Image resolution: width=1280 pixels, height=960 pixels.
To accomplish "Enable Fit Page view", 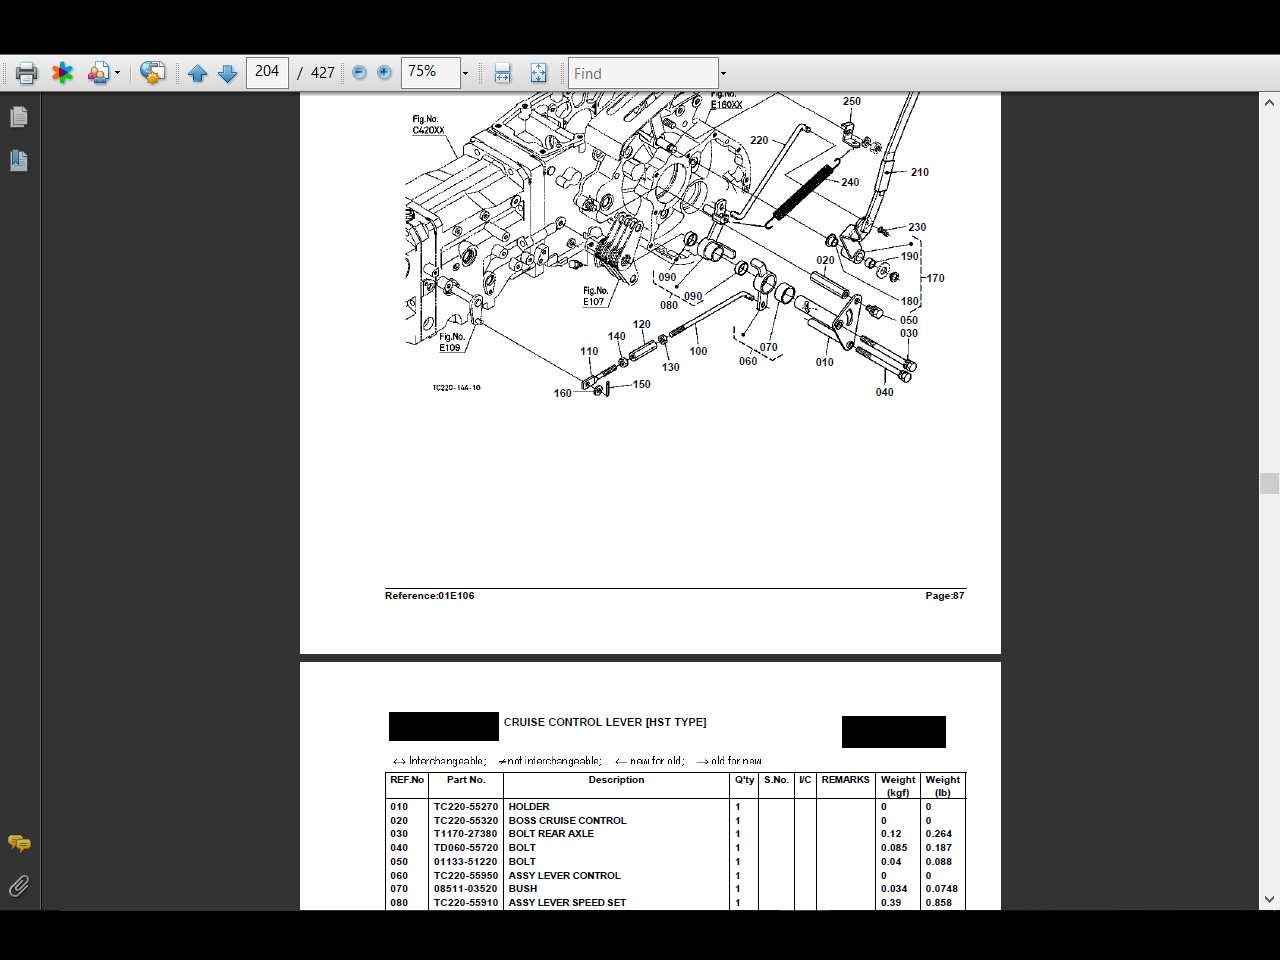I will click(538, 72).
